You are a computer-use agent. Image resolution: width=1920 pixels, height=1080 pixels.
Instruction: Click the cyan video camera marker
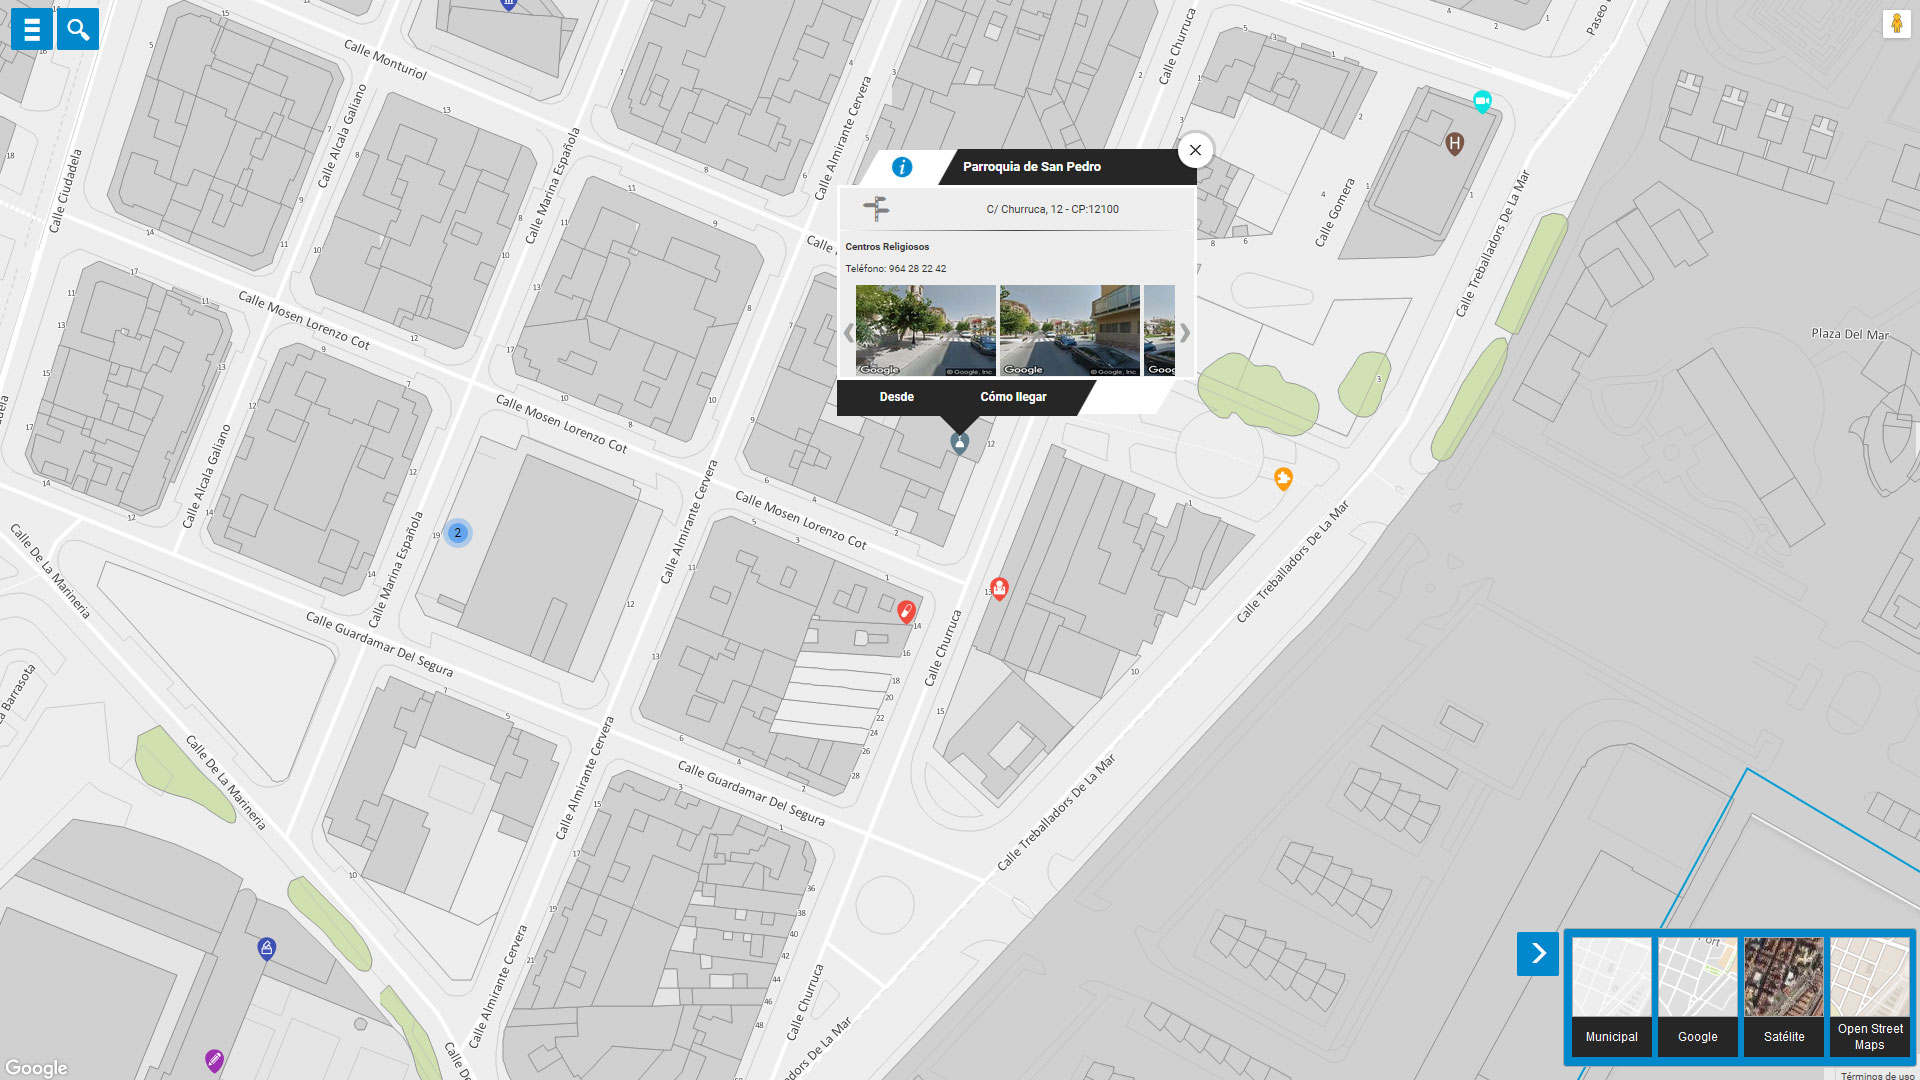(x=1482, y=101)
